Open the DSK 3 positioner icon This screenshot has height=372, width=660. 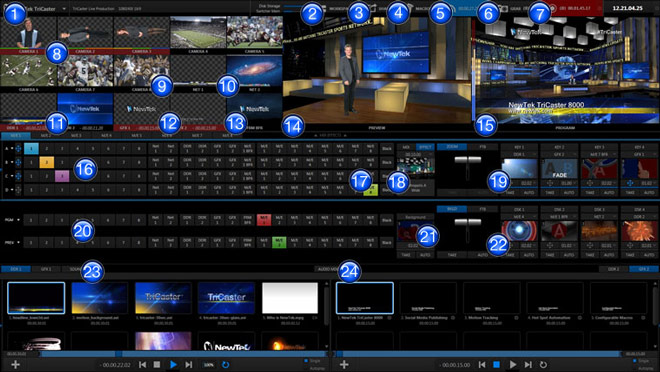click(590, 245)
